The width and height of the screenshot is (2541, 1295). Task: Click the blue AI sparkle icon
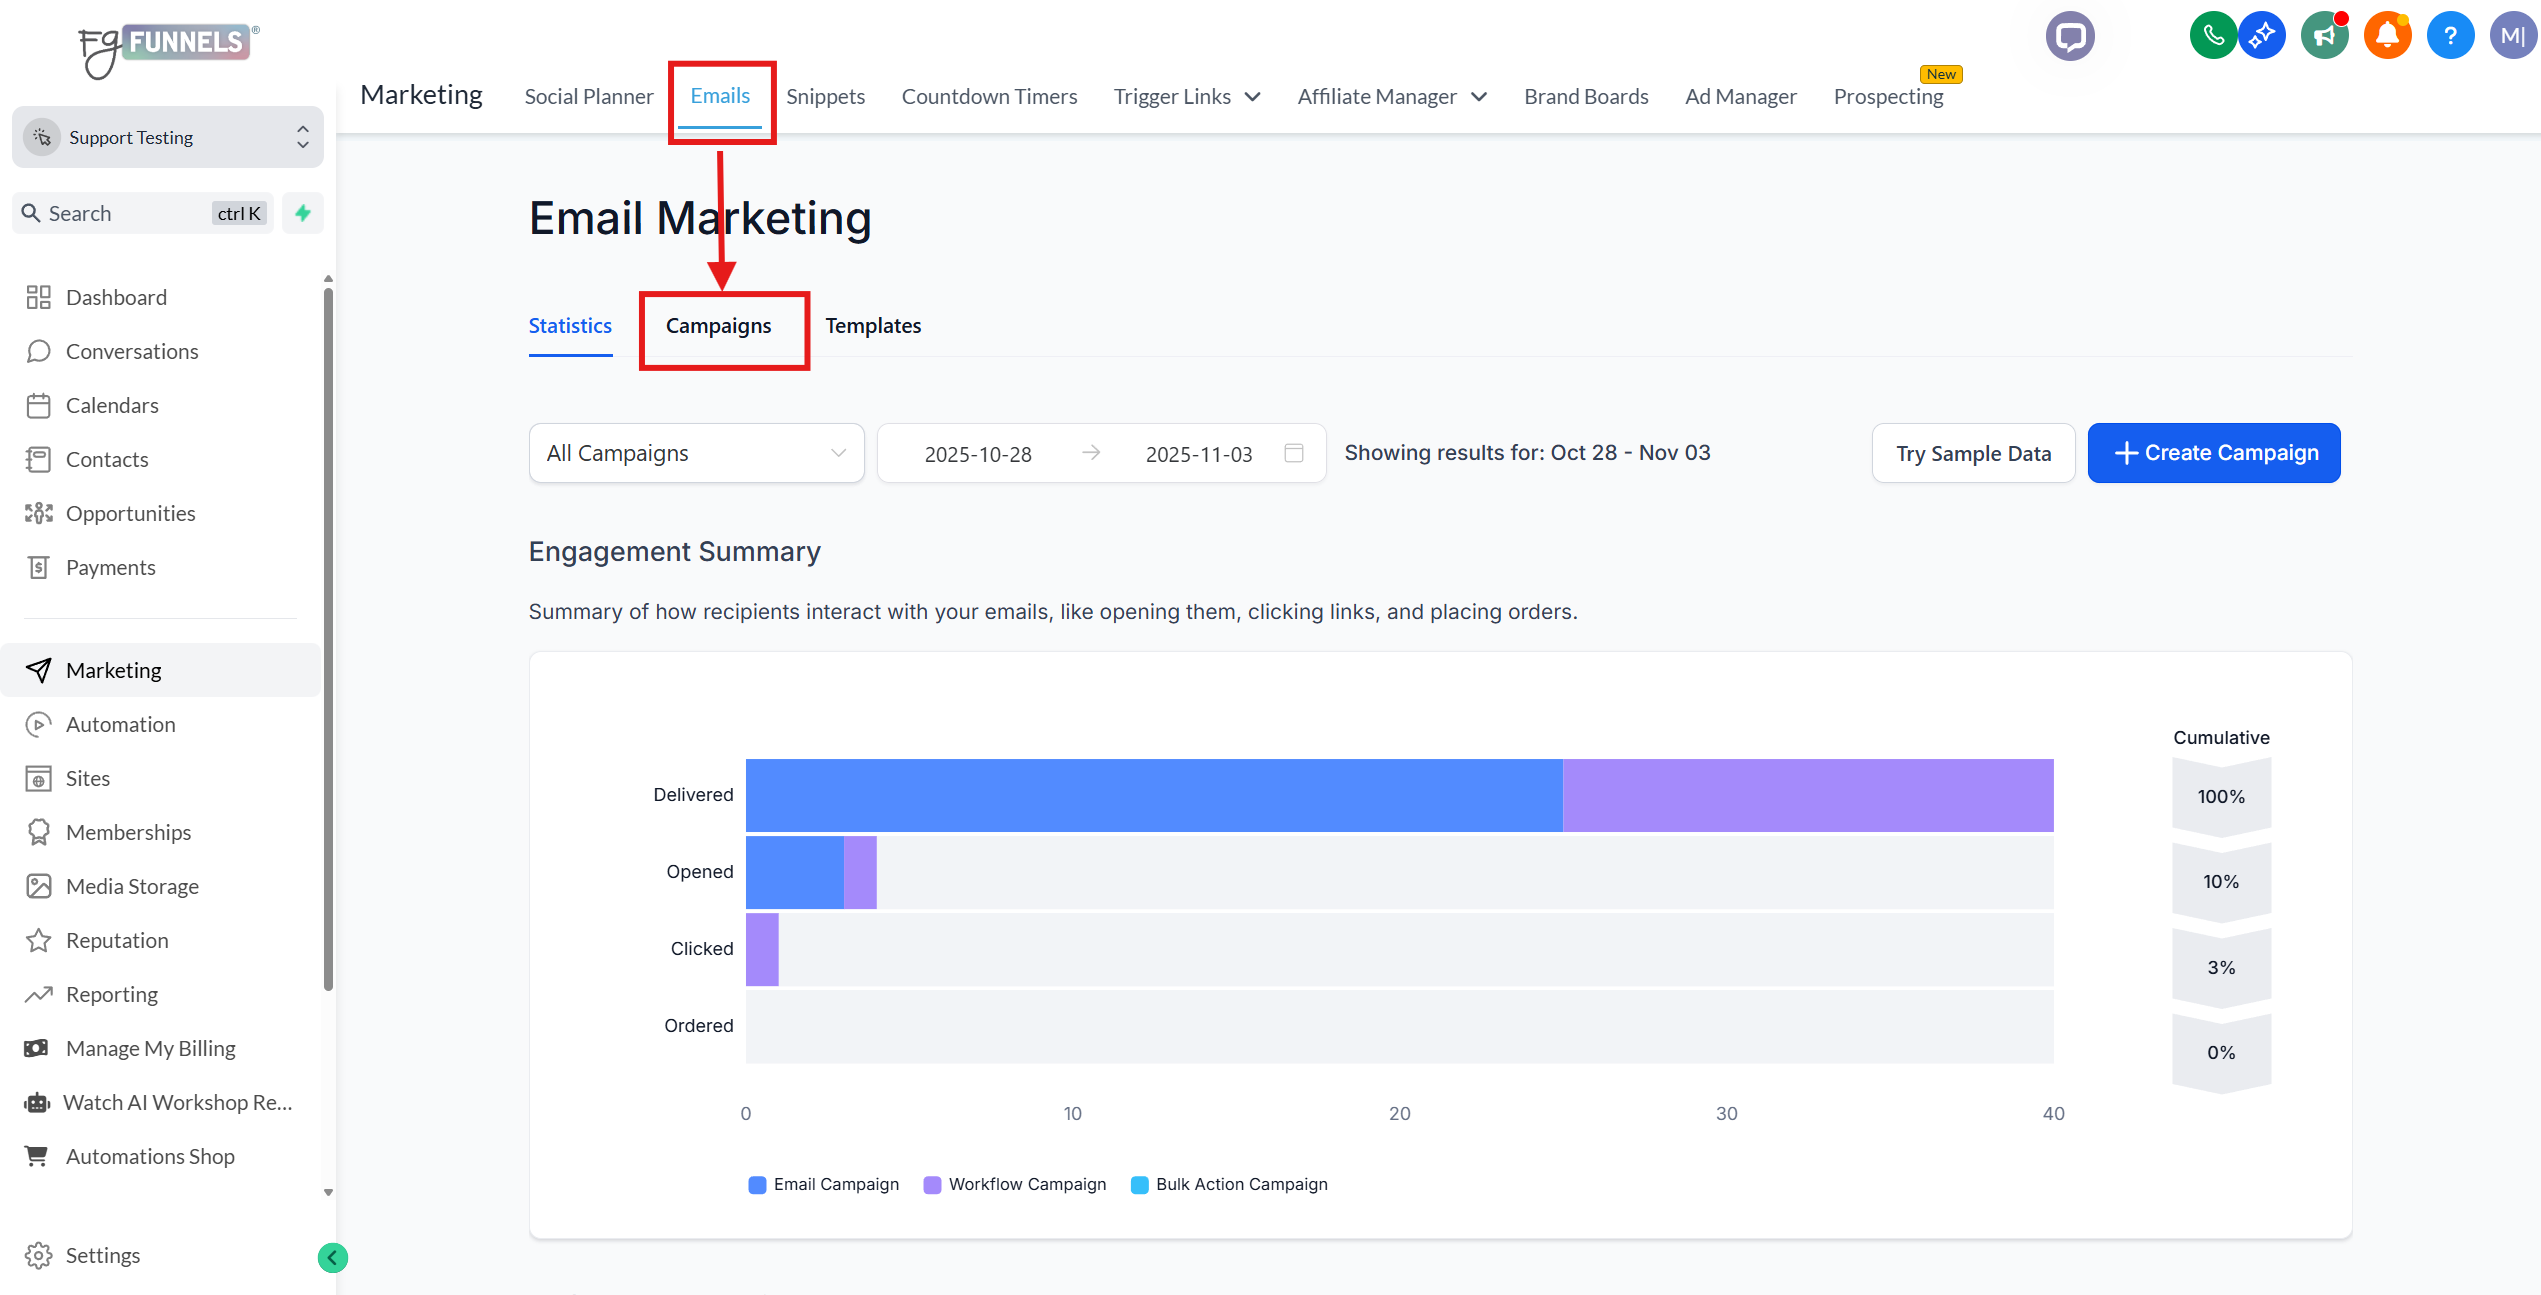coord(2262,36)
